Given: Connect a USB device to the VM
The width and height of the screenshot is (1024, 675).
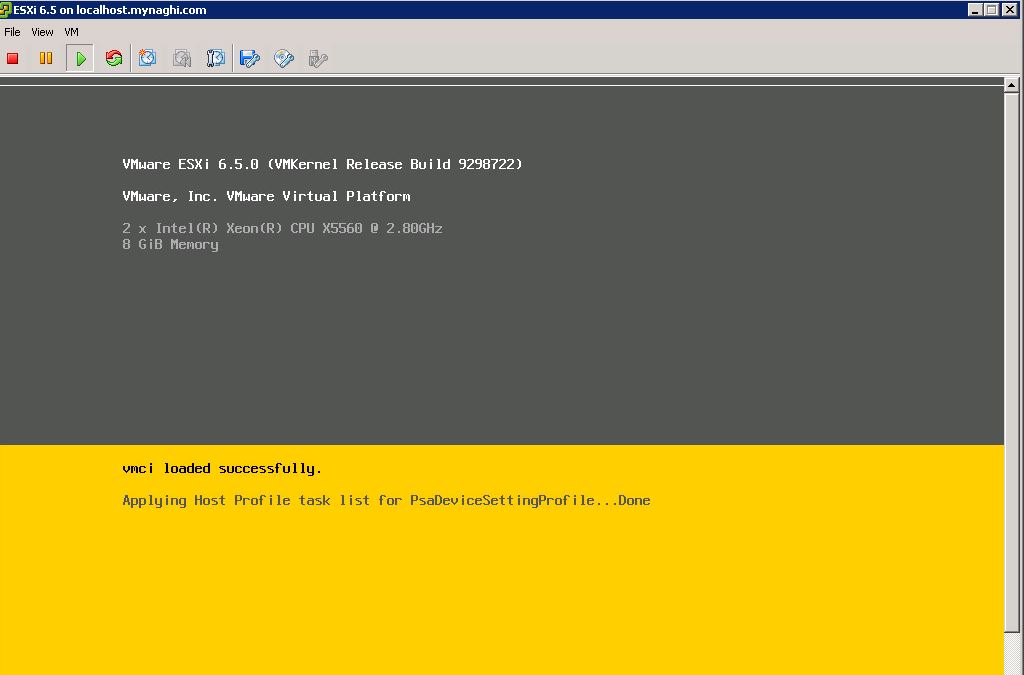Looking at the screenshot, I should [x=318, y=59].
